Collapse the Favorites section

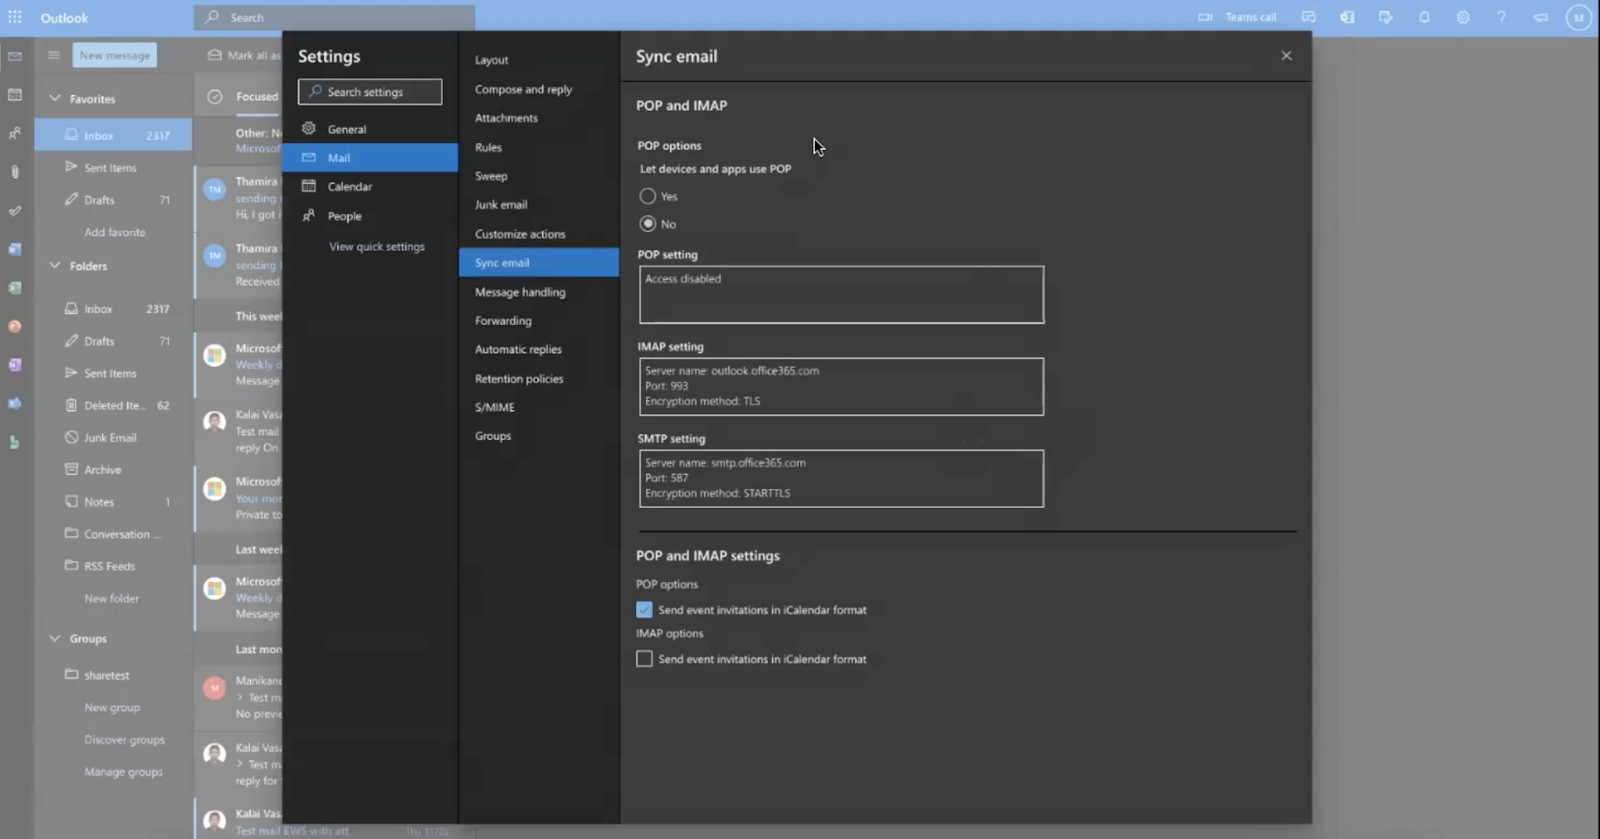[x=55, y=98]
